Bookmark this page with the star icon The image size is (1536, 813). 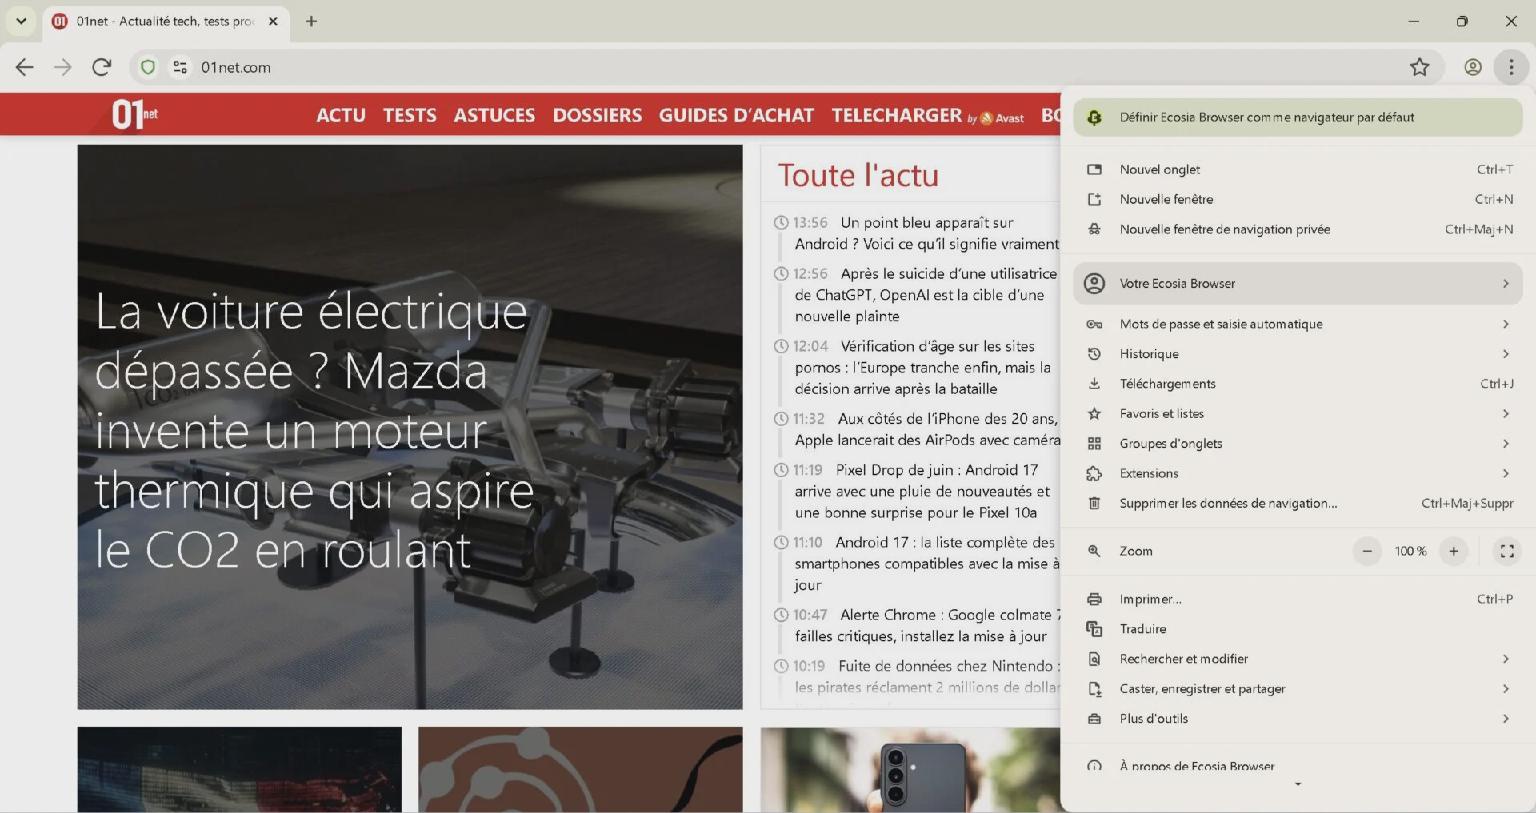pyautogui.click(x=1419, y=67)
